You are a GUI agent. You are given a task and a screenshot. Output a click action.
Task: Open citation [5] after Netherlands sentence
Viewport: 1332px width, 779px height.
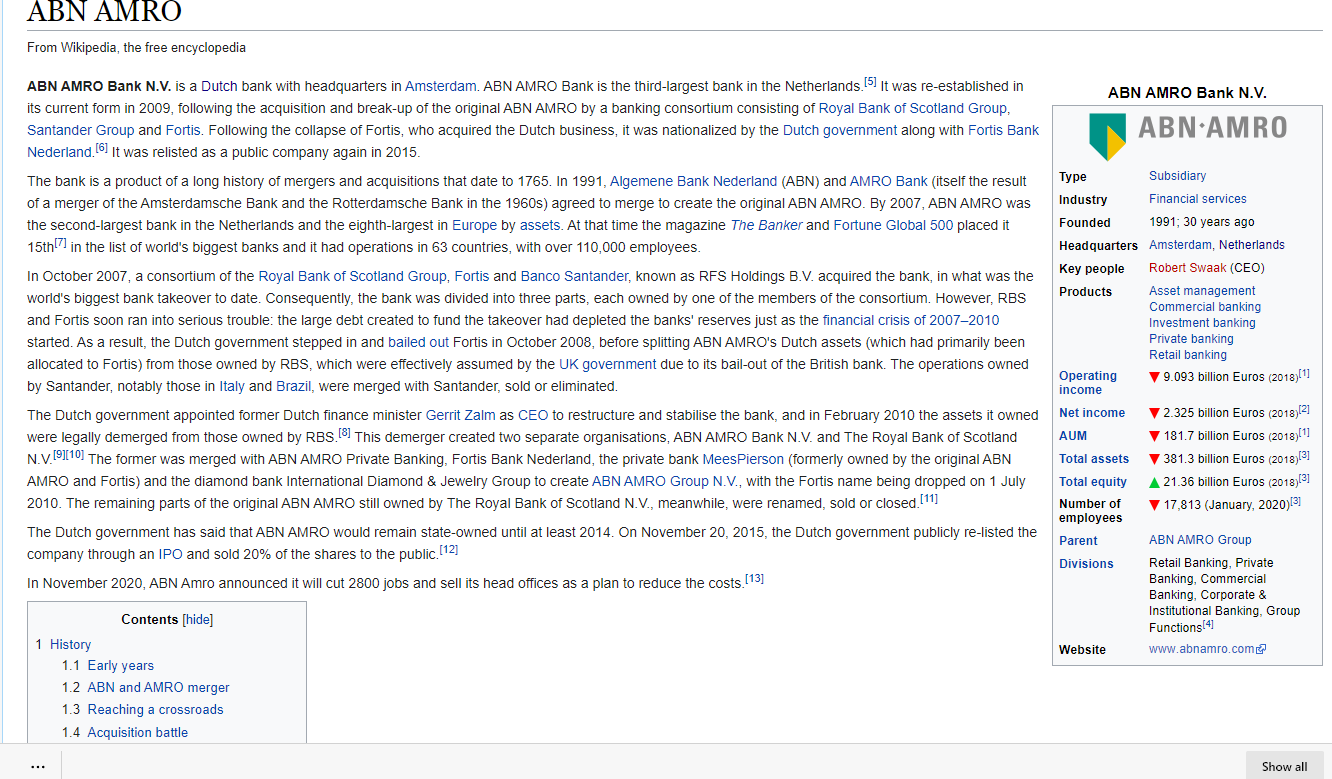point(870,82)
